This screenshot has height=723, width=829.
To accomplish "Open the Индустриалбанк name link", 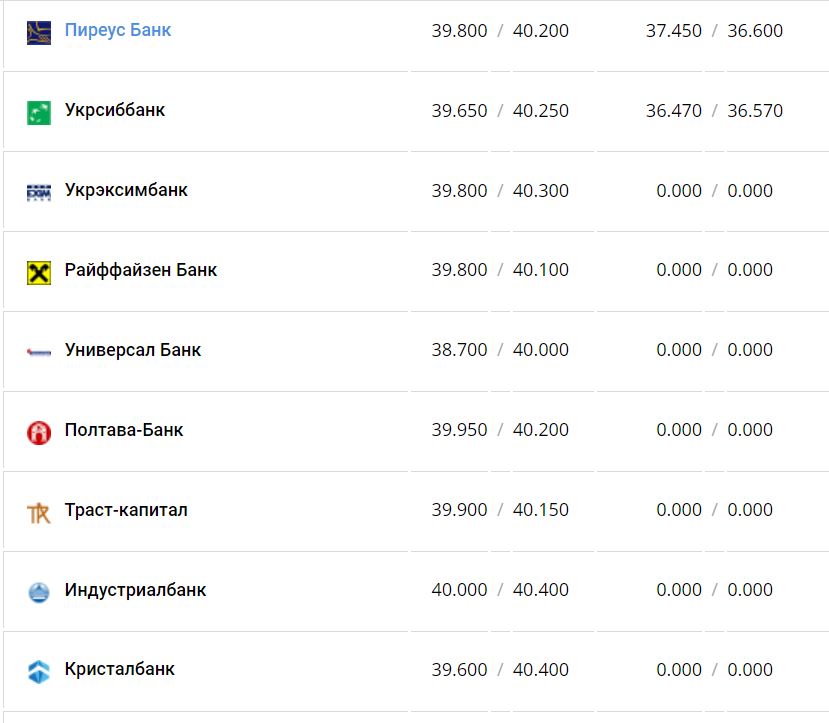I will (135, 590).
